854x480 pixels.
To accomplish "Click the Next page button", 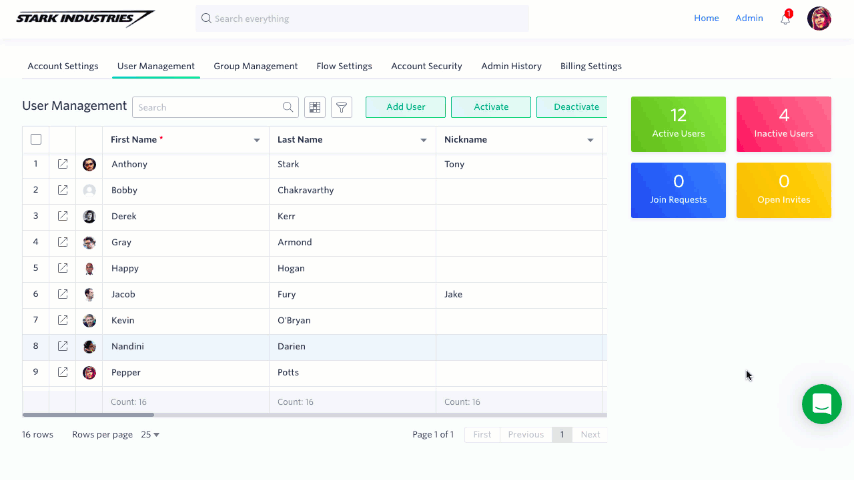I will [x=590, y=434].
